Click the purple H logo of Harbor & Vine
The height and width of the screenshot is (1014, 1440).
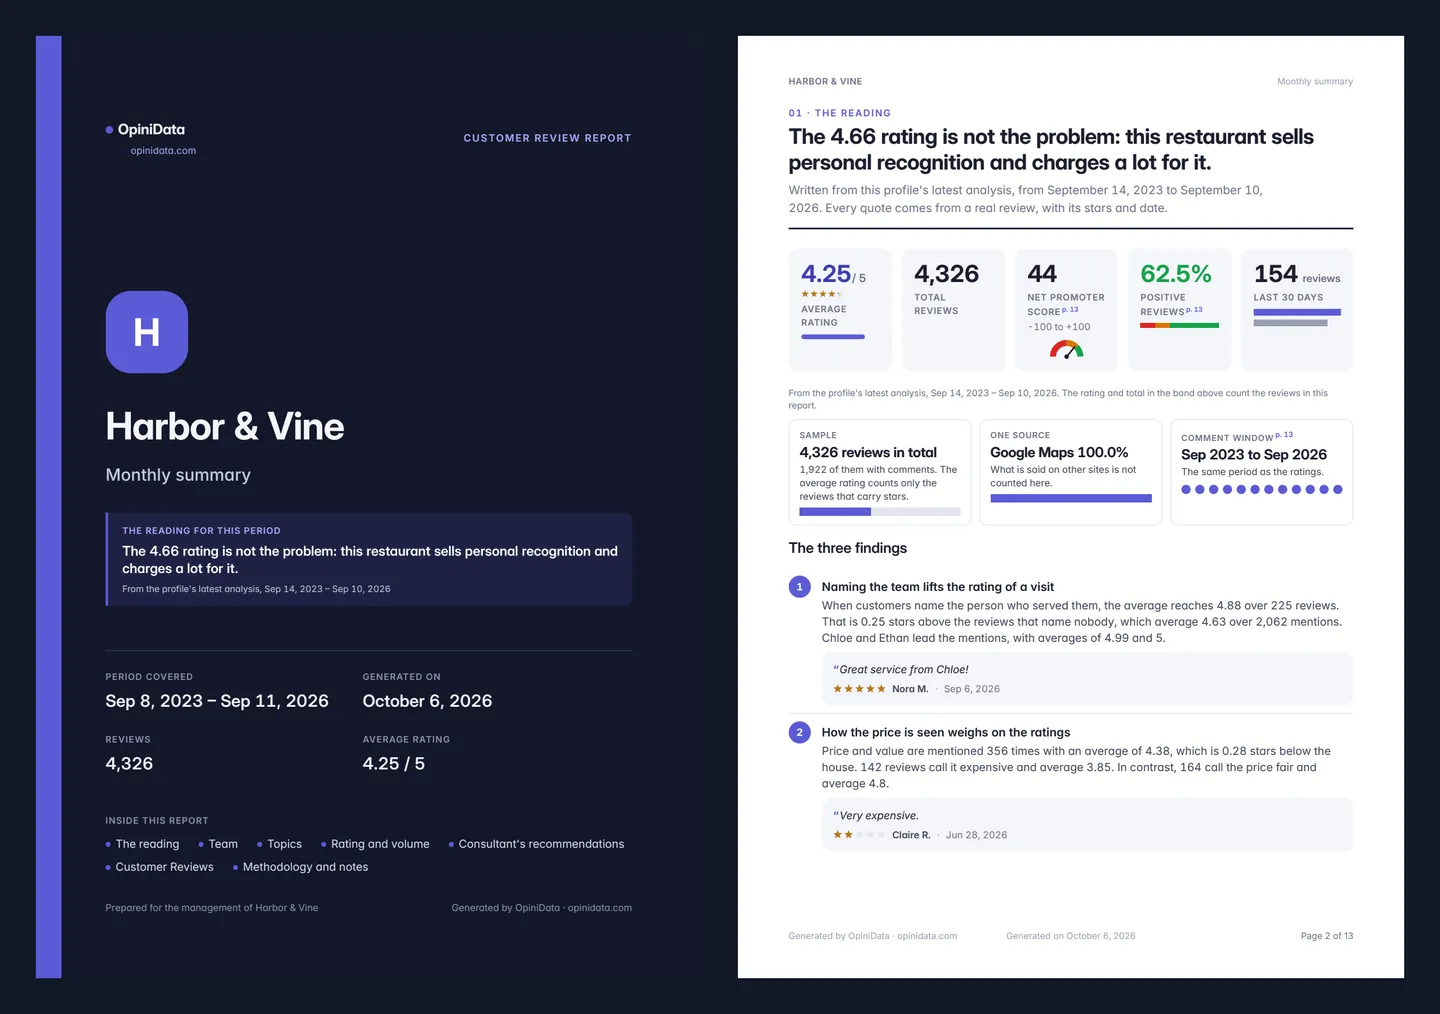(x=147, y=332)
